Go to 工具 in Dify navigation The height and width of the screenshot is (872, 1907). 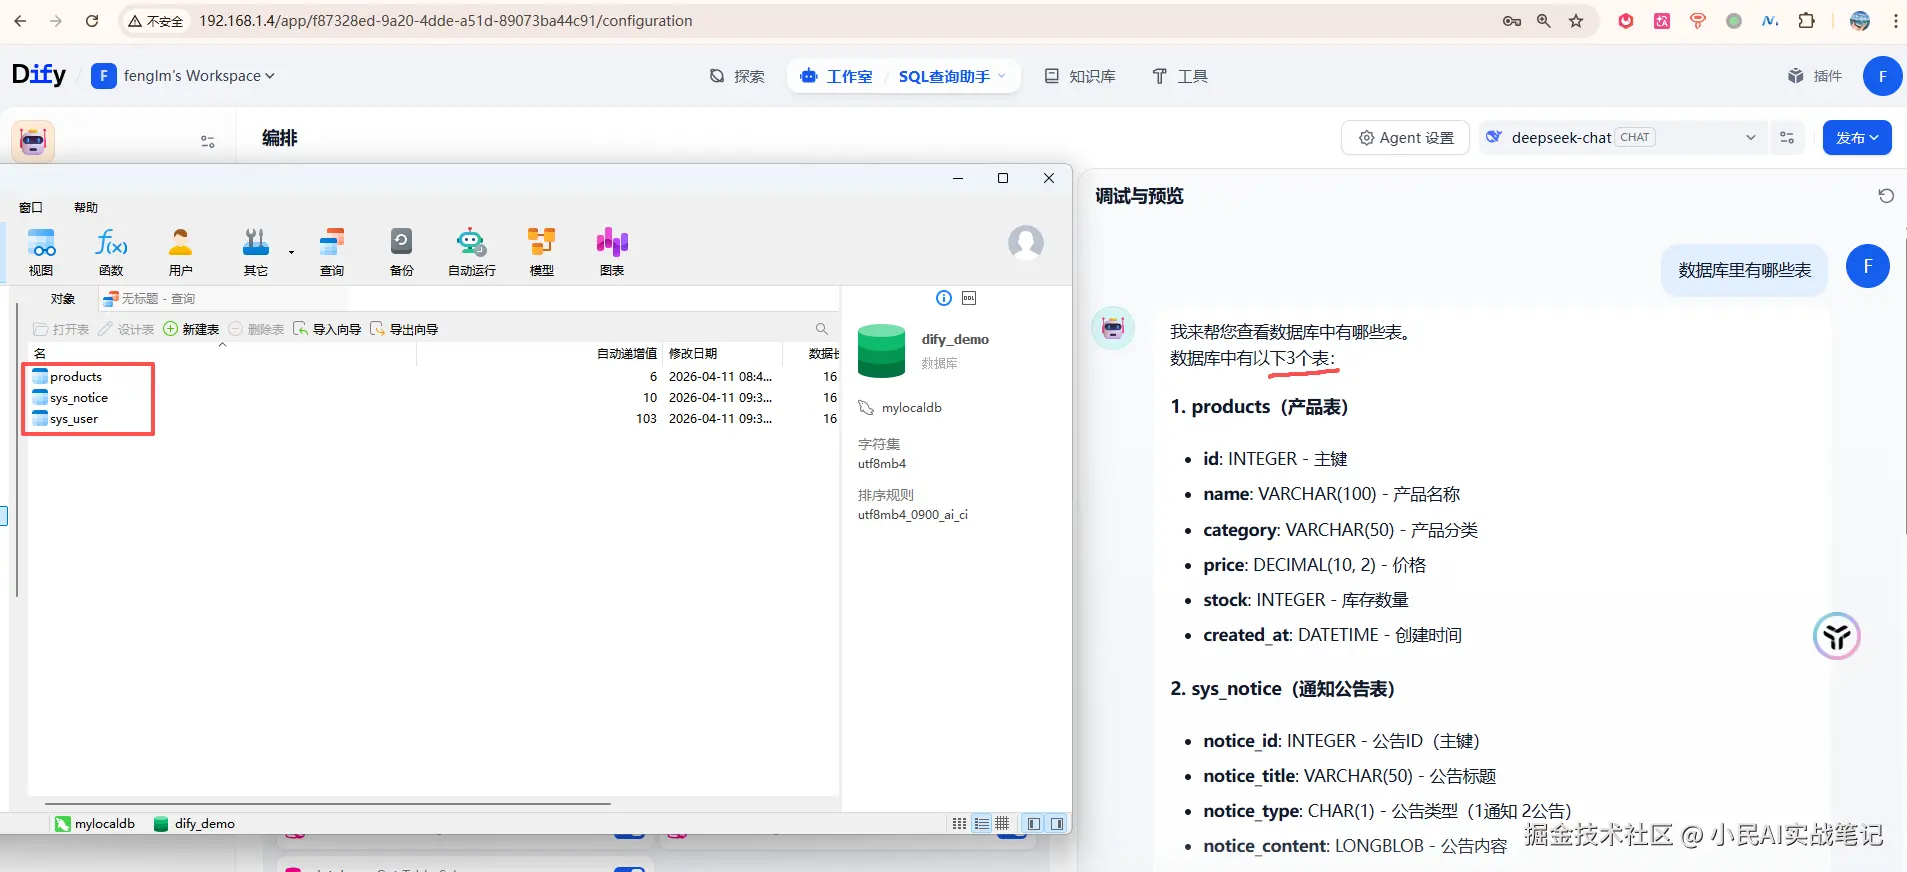coord(1180,76)
